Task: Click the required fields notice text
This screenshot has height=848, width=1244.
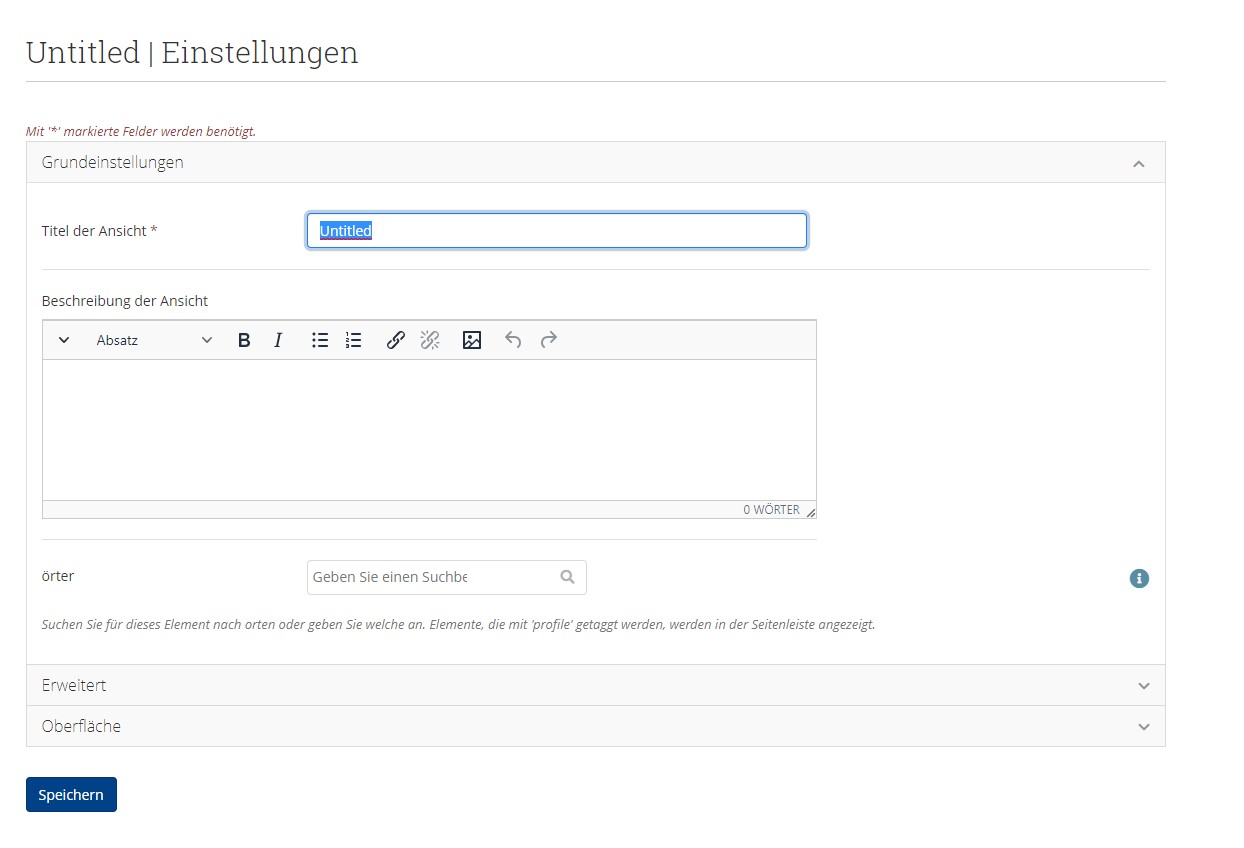Action: [x=141, y=131]
